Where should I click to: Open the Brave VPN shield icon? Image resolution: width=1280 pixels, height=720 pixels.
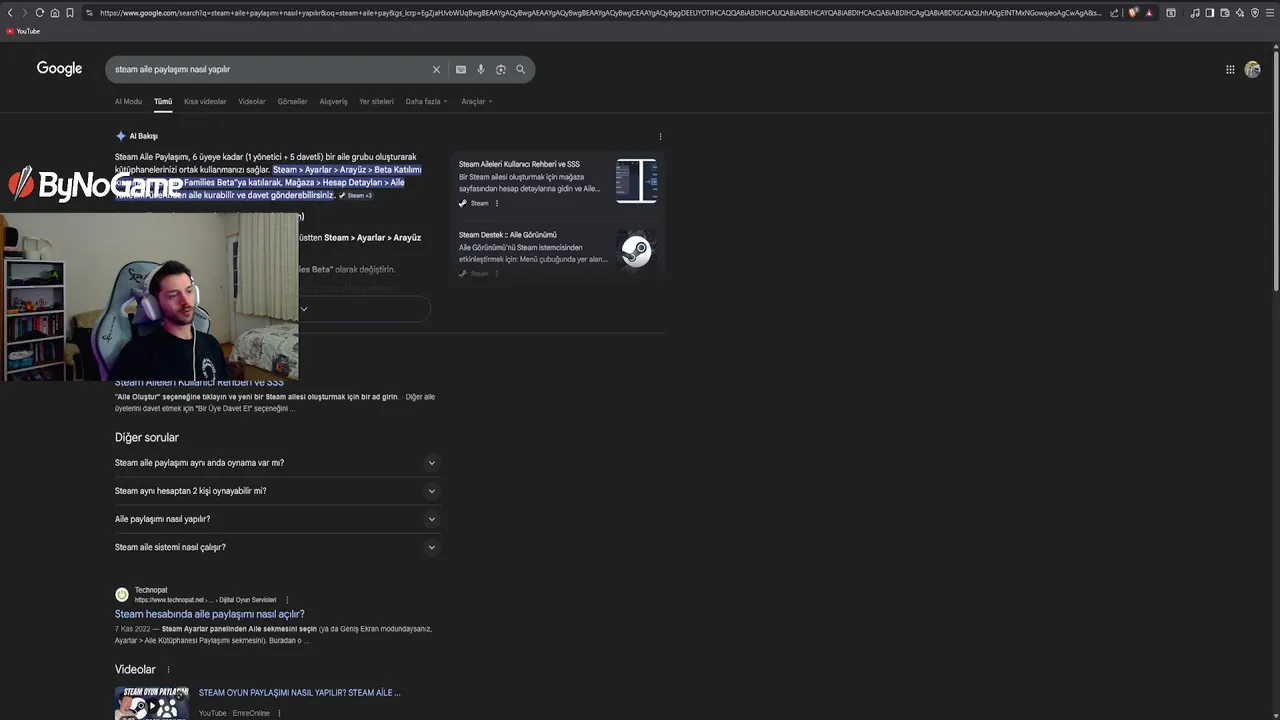pos(1255,13)
